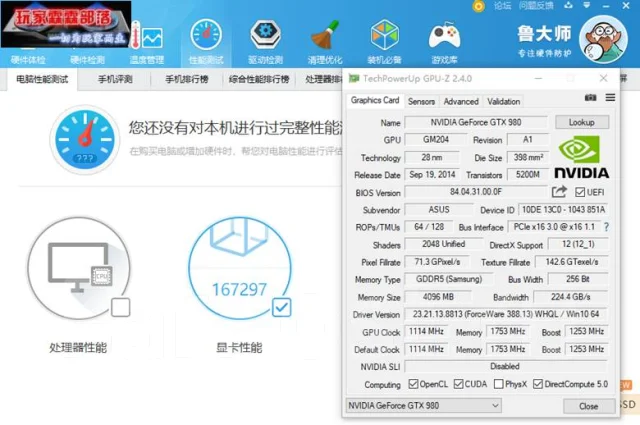
Task: Click Device ID value 10DE 13C0
Action: click(563, 209)
